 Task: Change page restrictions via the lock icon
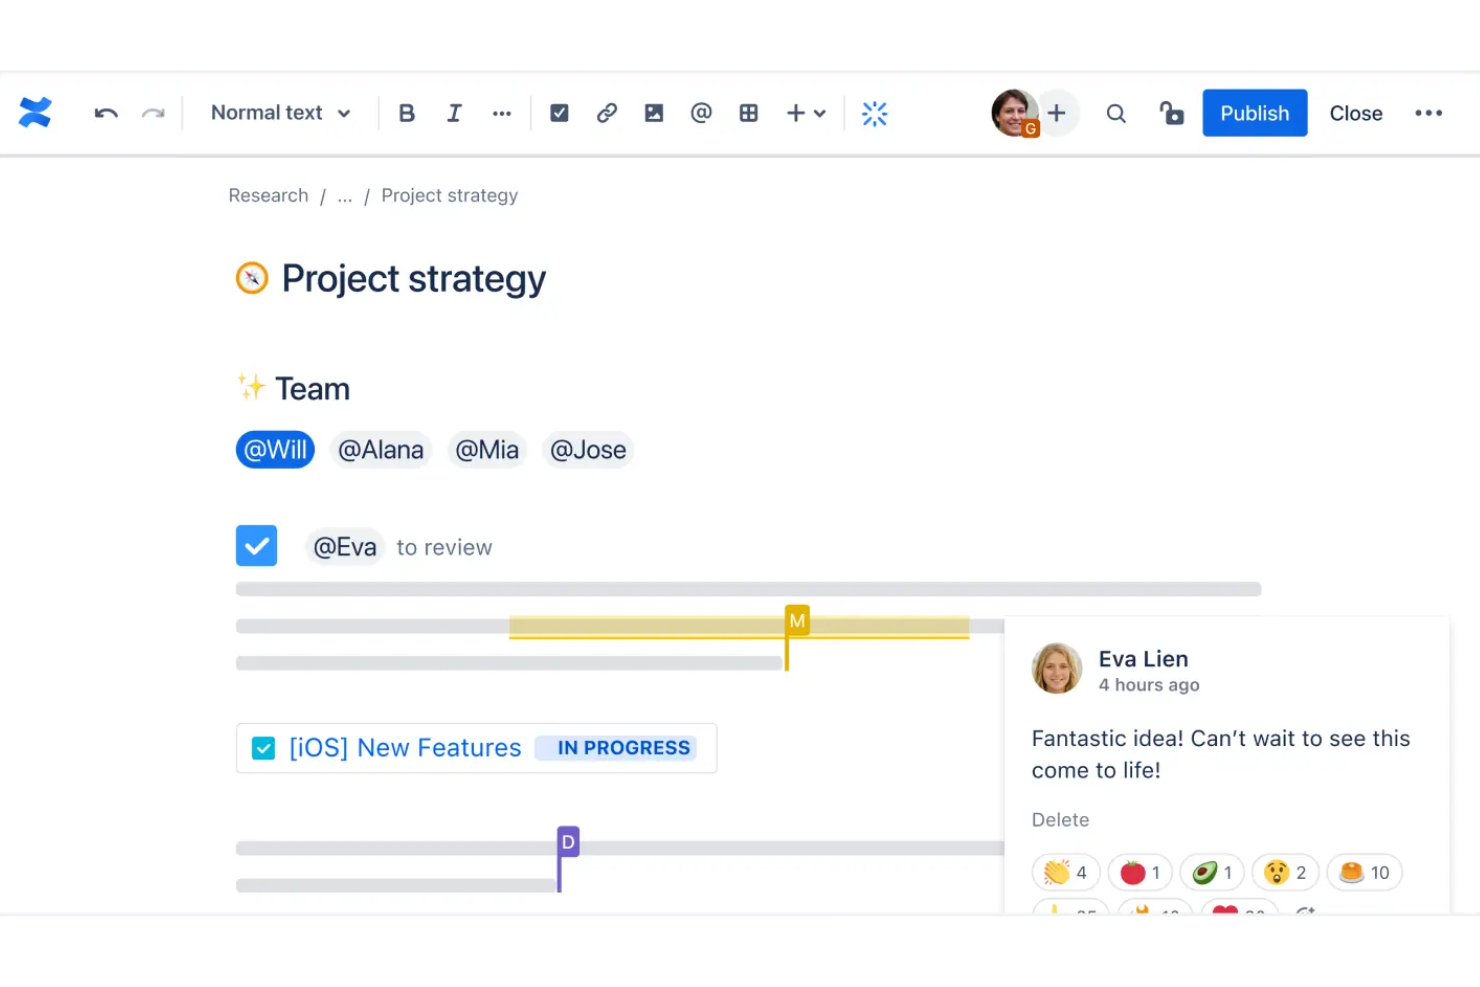[x=1170, y=112]
